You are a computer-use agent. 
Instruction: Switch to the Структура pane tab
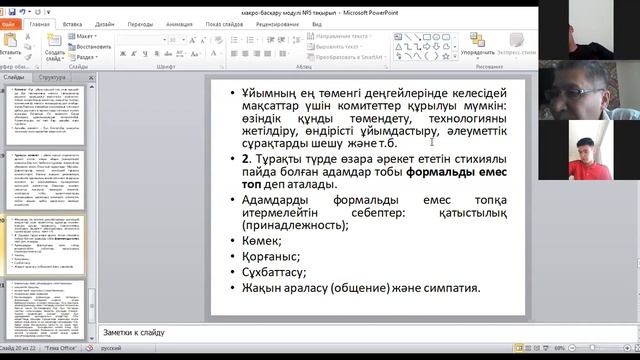52,77
